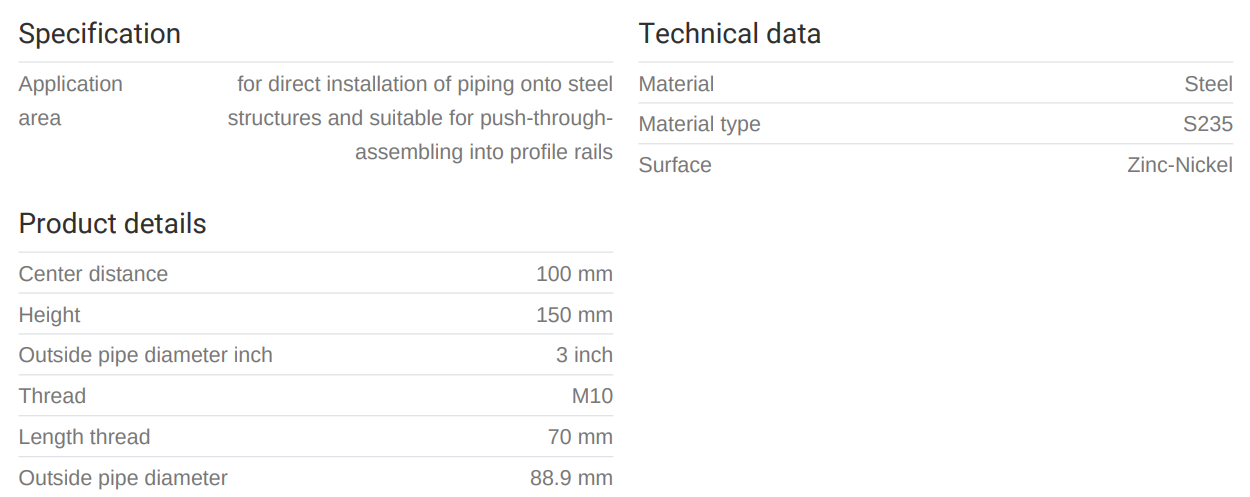Click the Product details heading

coord(112,224)
